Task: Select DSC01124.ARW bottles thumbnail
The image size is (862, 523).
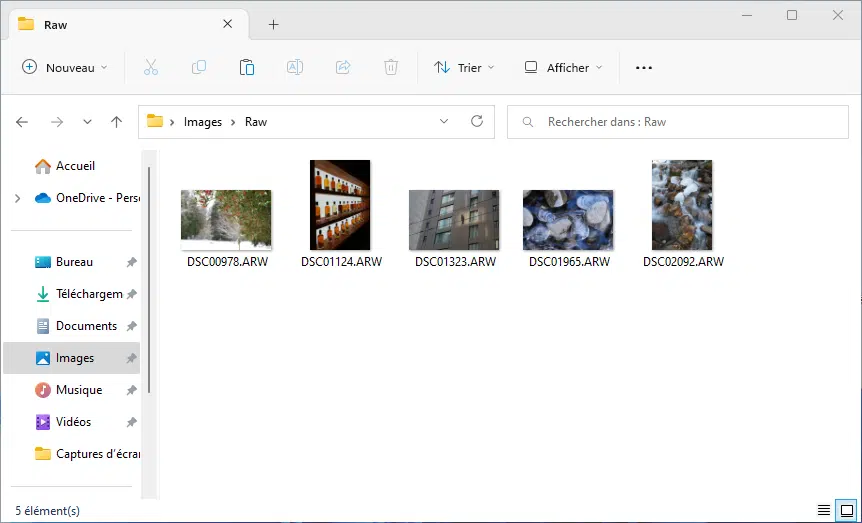Action: (x=340, y=205)
